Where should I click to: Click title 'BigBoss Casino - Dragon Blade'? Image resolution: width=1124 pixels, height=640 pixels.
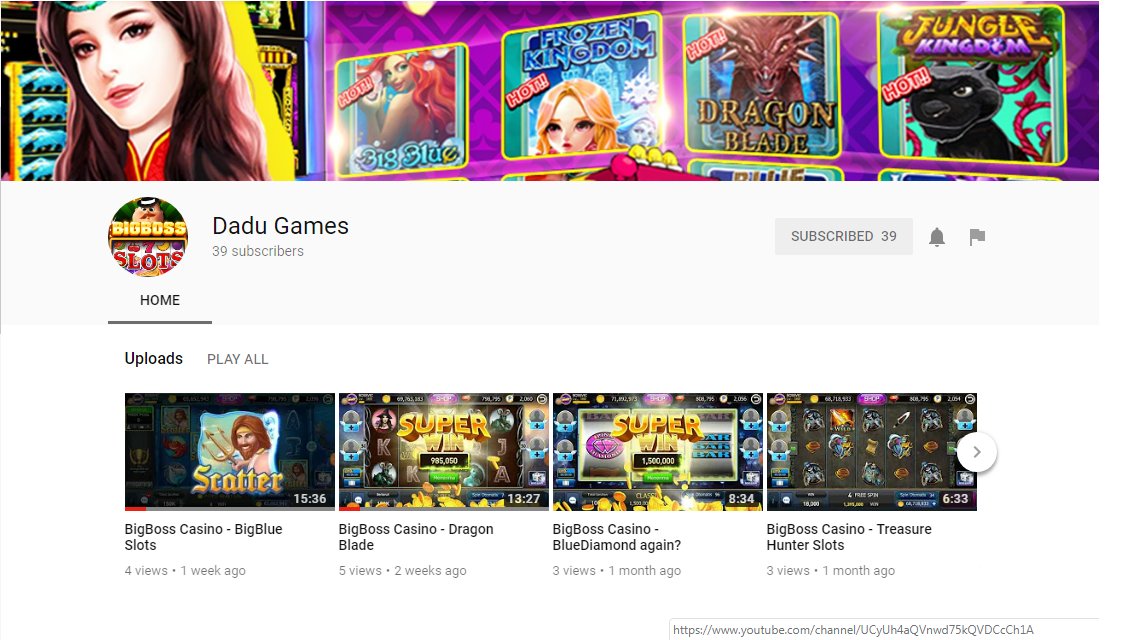coord(416,537)
